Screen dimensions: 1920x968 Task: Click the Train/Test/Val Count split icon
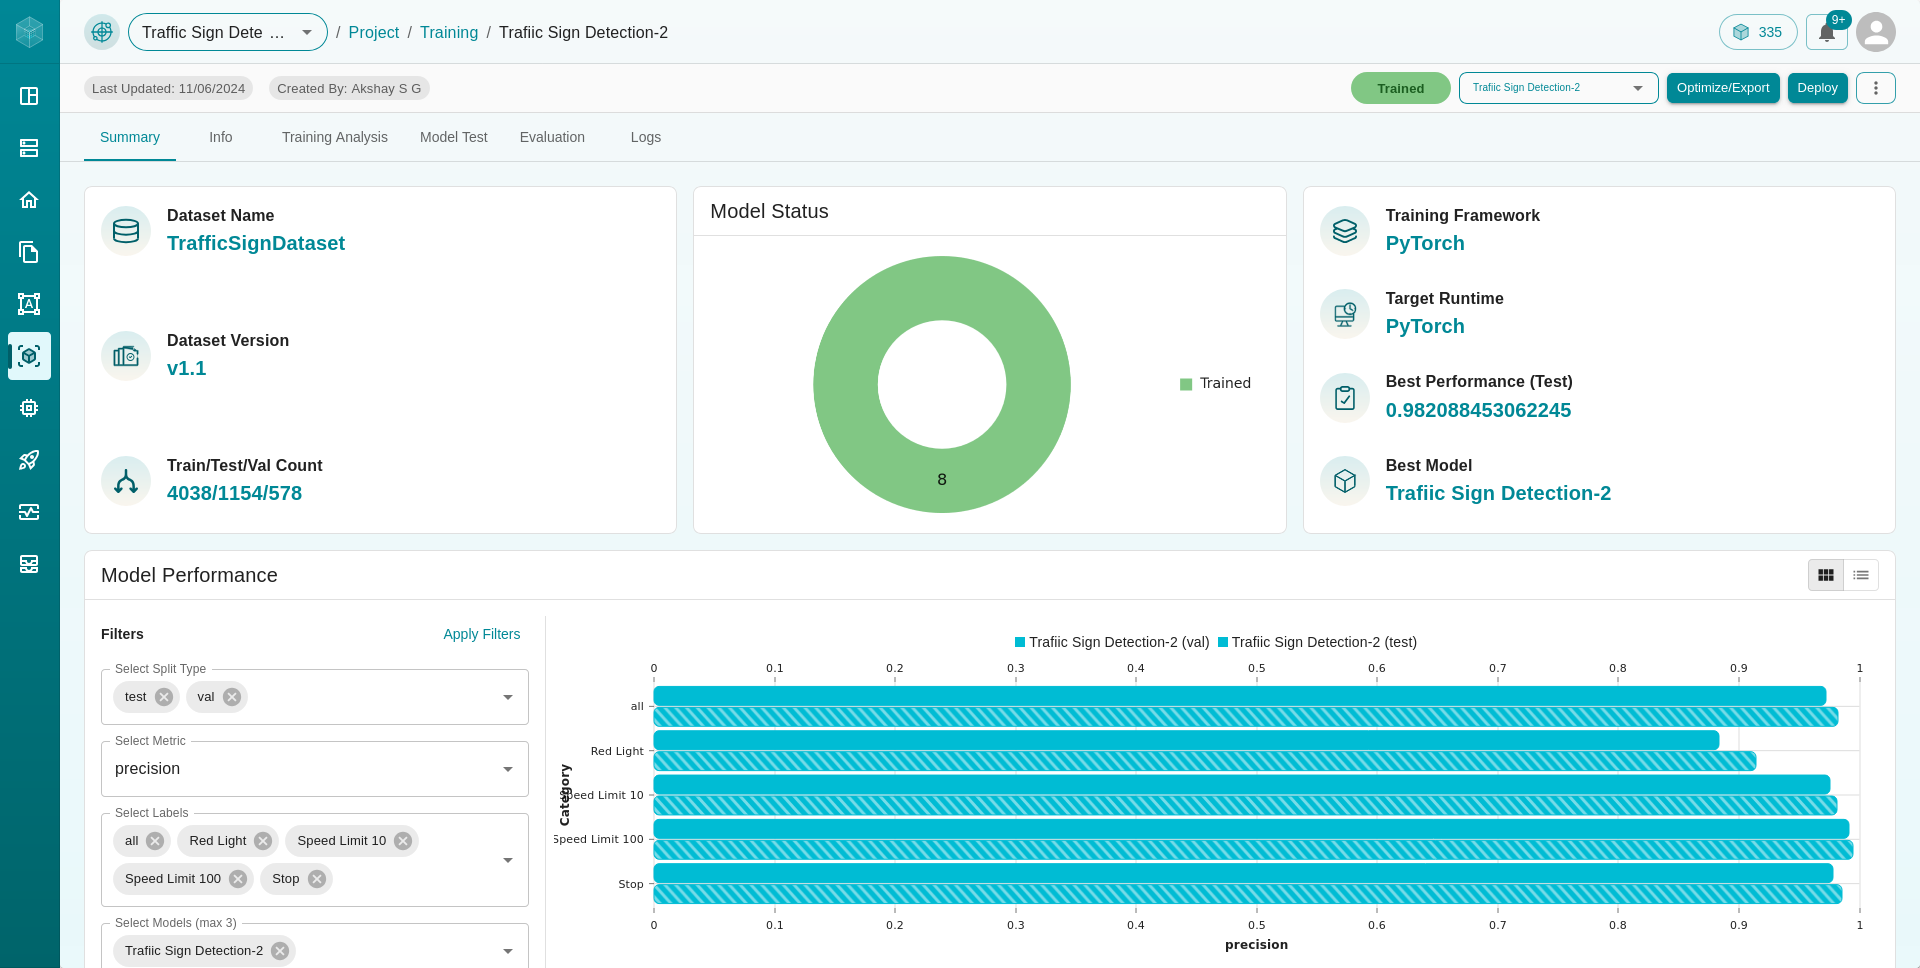[126, 481]
